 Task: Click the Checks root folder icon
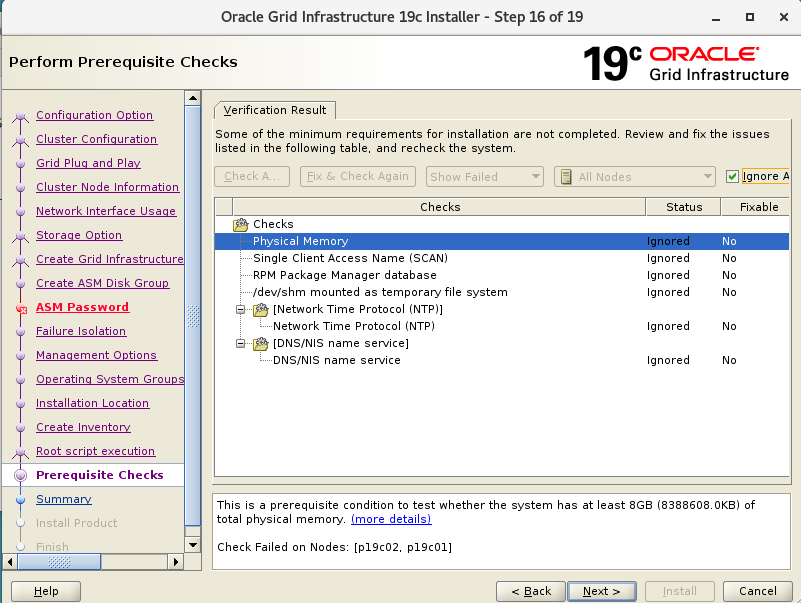241,224
